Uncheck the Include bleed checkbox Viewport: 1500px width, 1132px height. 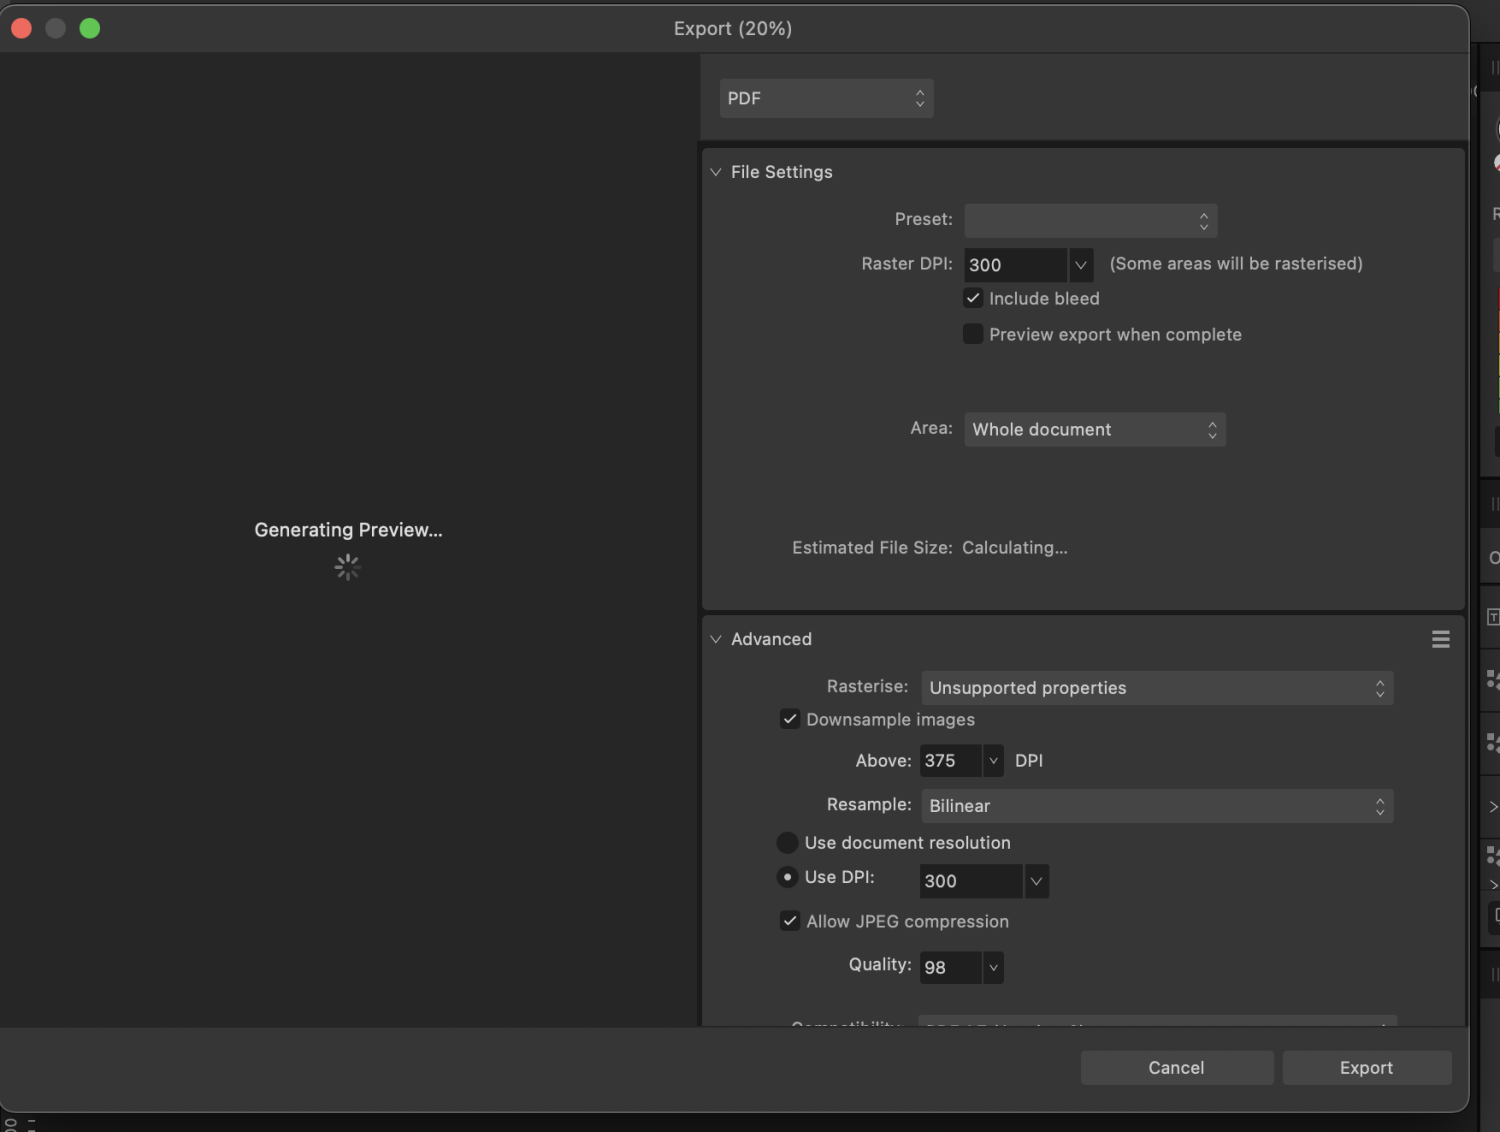(x=973, y=298)
